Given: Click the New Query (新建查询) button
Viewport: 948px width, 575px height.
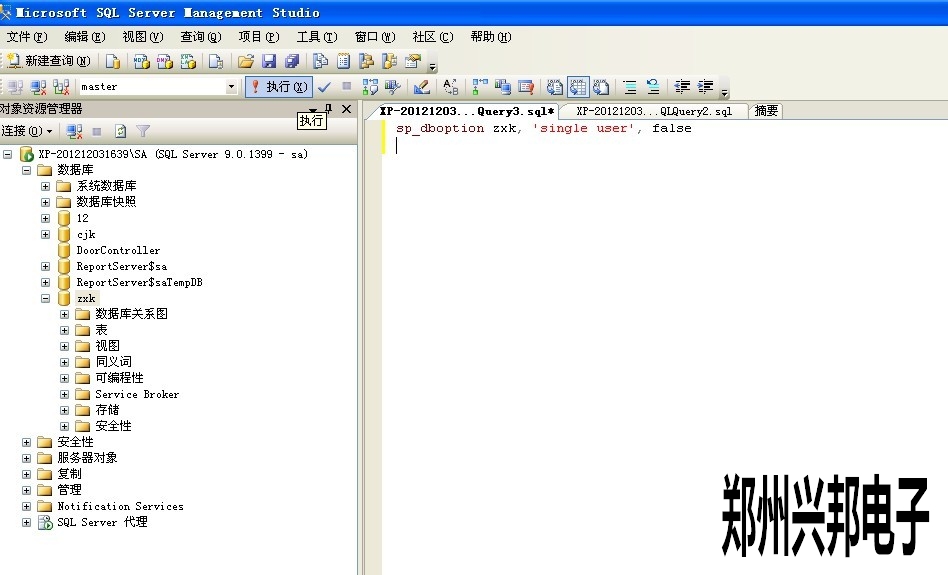Looking at the screenshot, I should [48, 61].
